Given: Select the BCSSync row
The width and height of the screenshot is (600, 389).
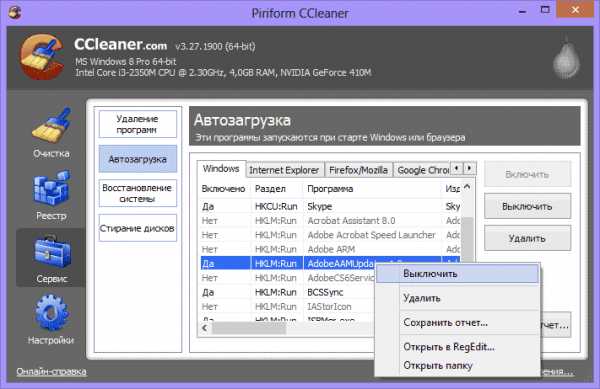Looking at the screenshot, I should point(288,292).
